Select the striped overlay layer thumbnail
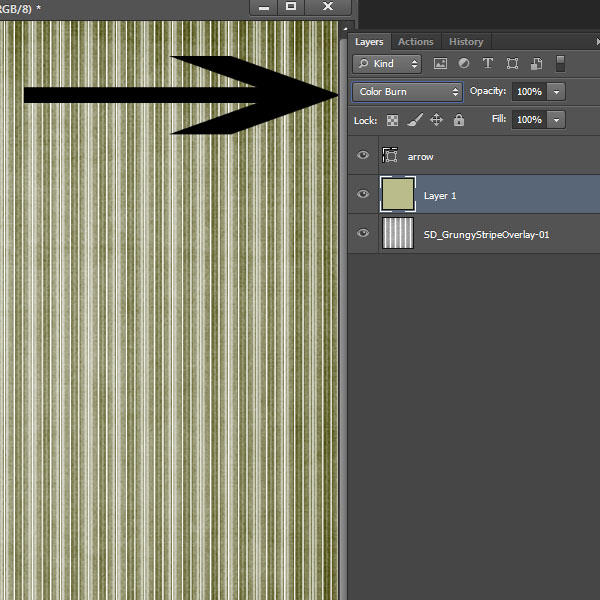 tap(398, 233)
